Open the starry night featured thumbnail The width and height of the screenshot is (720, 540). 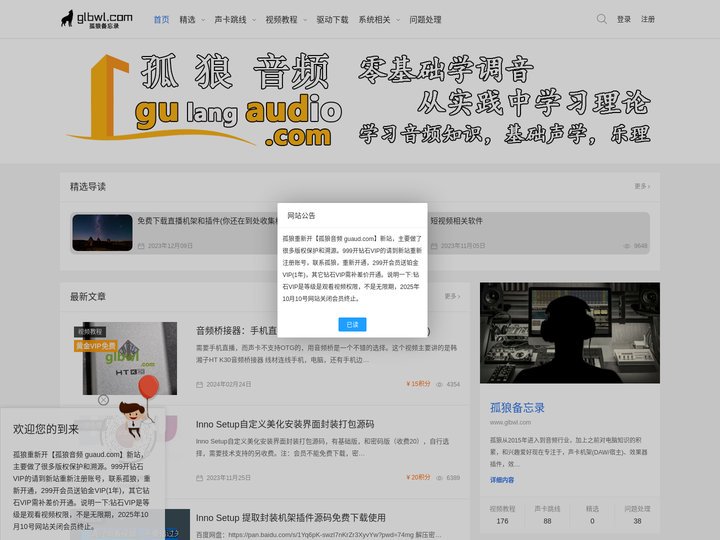click(x=102, y=232)
